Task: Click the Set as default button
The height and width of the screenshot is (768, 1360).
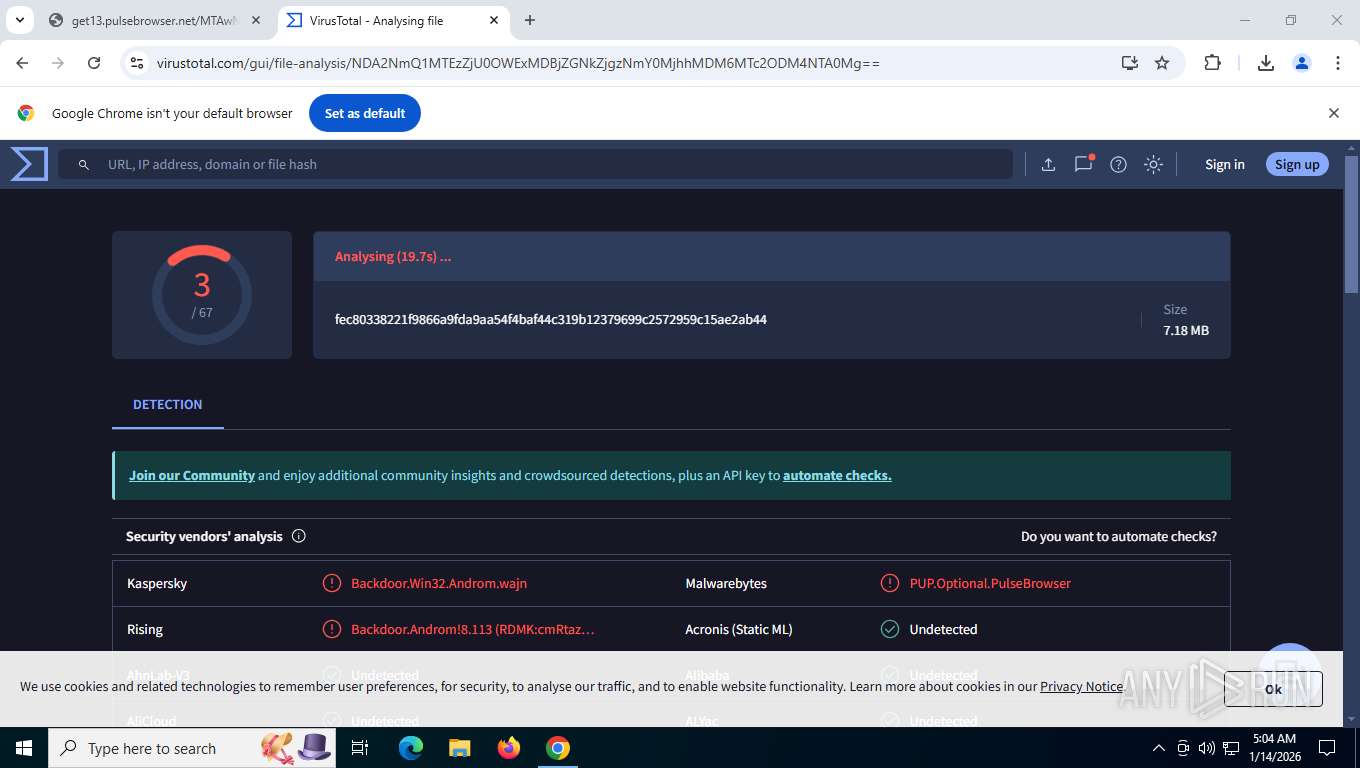Action: (x=365, y=113)
